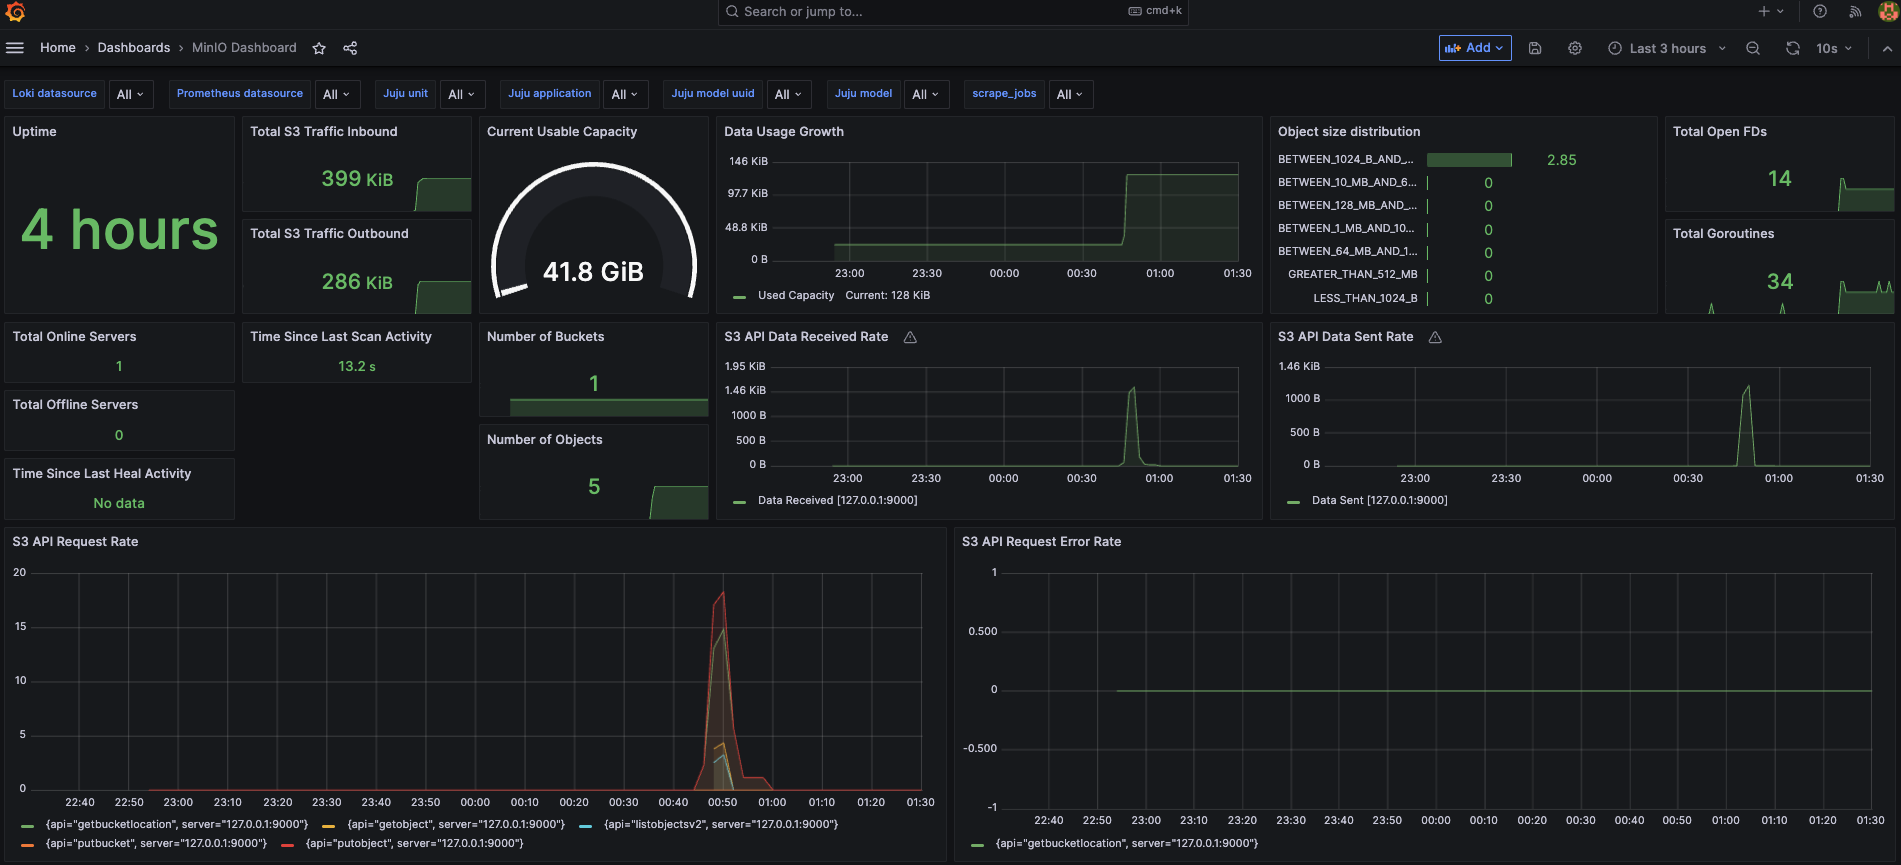
Task: Click the Grafana logo icon
Action: point(15,12)
